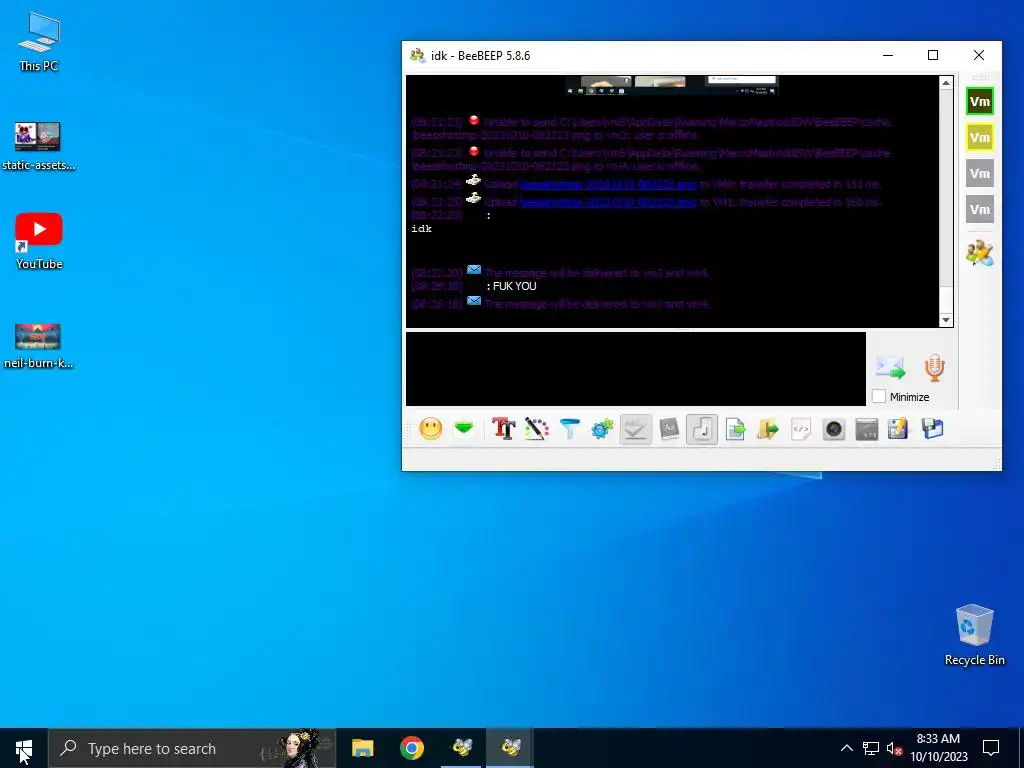Open Windows Start menu
The image size is (1024, 768).
24,748
